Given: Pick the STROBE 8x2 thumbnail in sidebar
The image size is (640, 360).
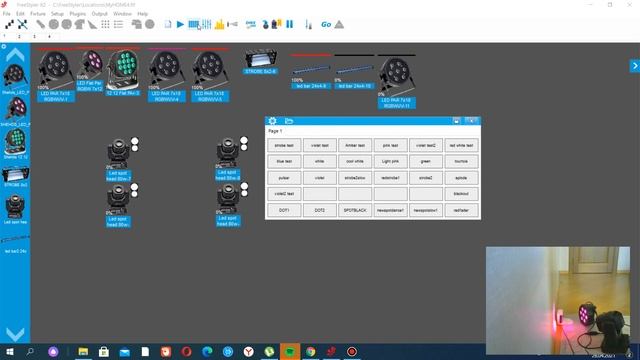Looking at the screenshot, I should click(x=16, y=176).
